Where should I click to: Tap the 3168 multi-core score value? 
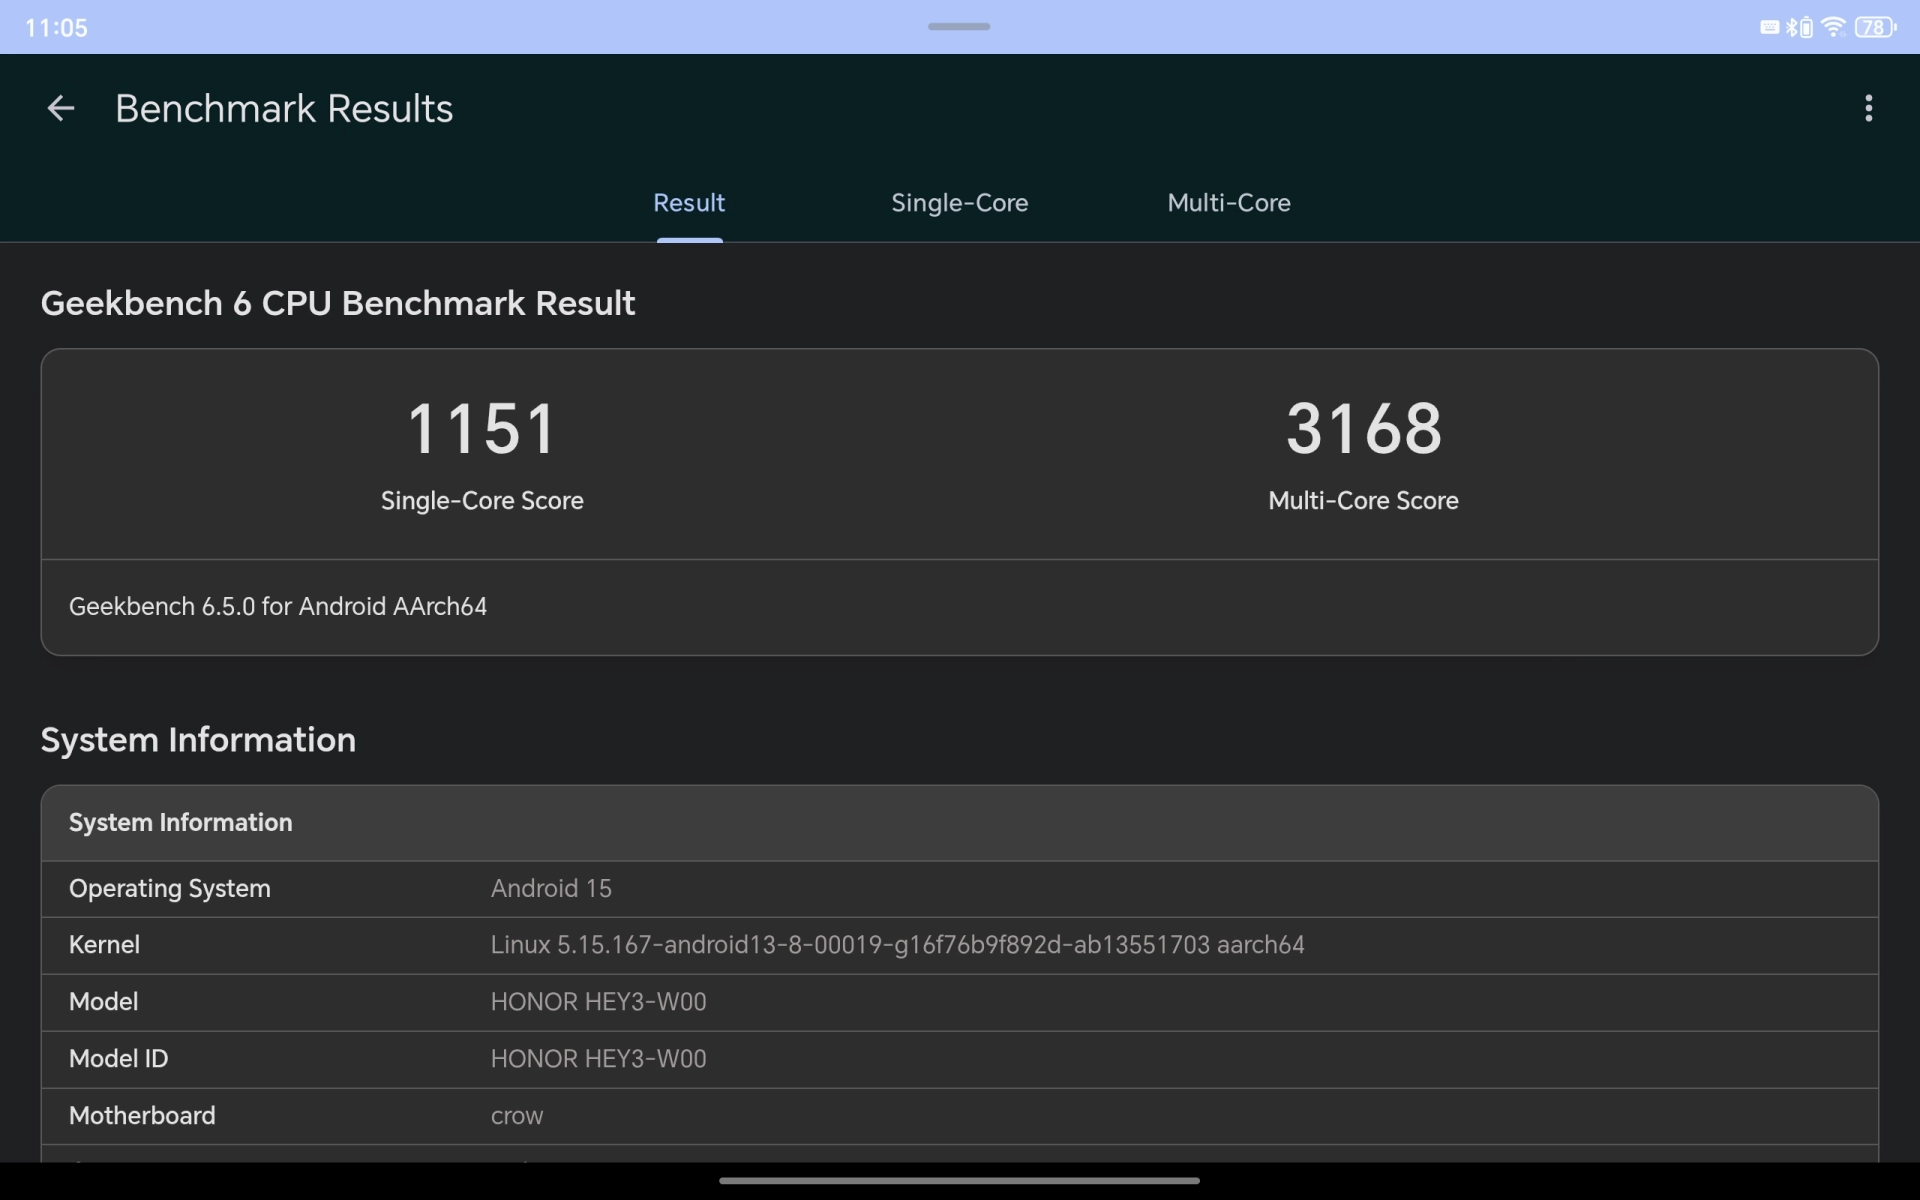click(1364, 429)
